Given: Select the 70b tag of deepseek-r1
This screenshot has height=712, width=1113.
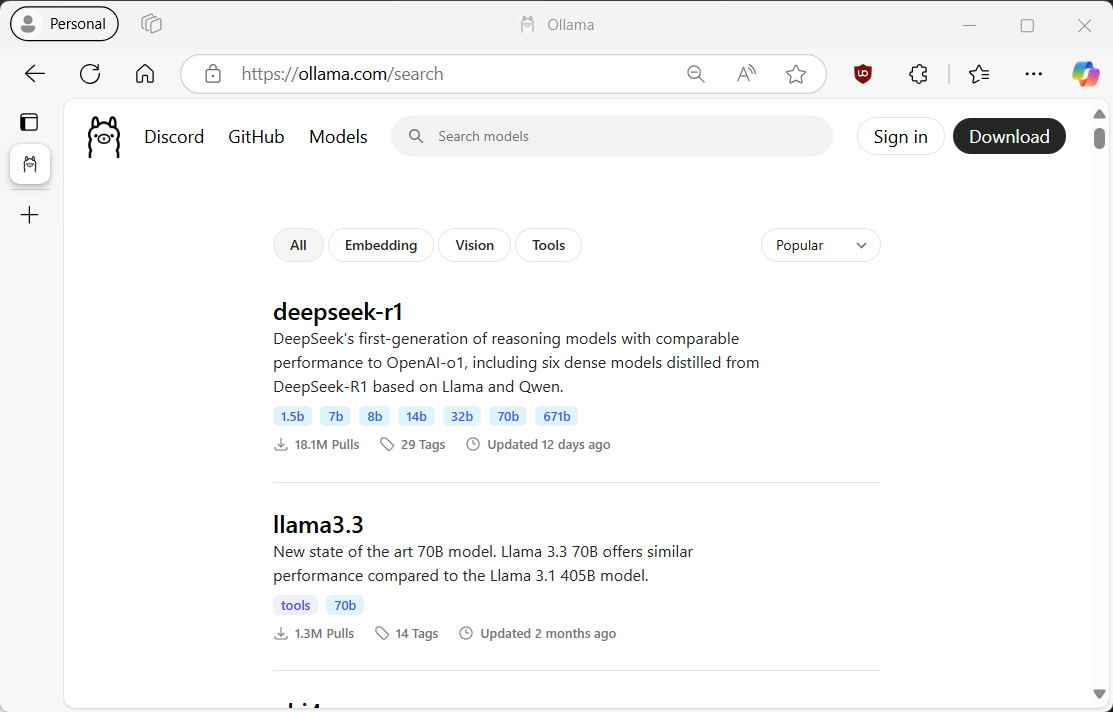Looking at the screenshot, I should pyautogui.click(x=508, y=417).
